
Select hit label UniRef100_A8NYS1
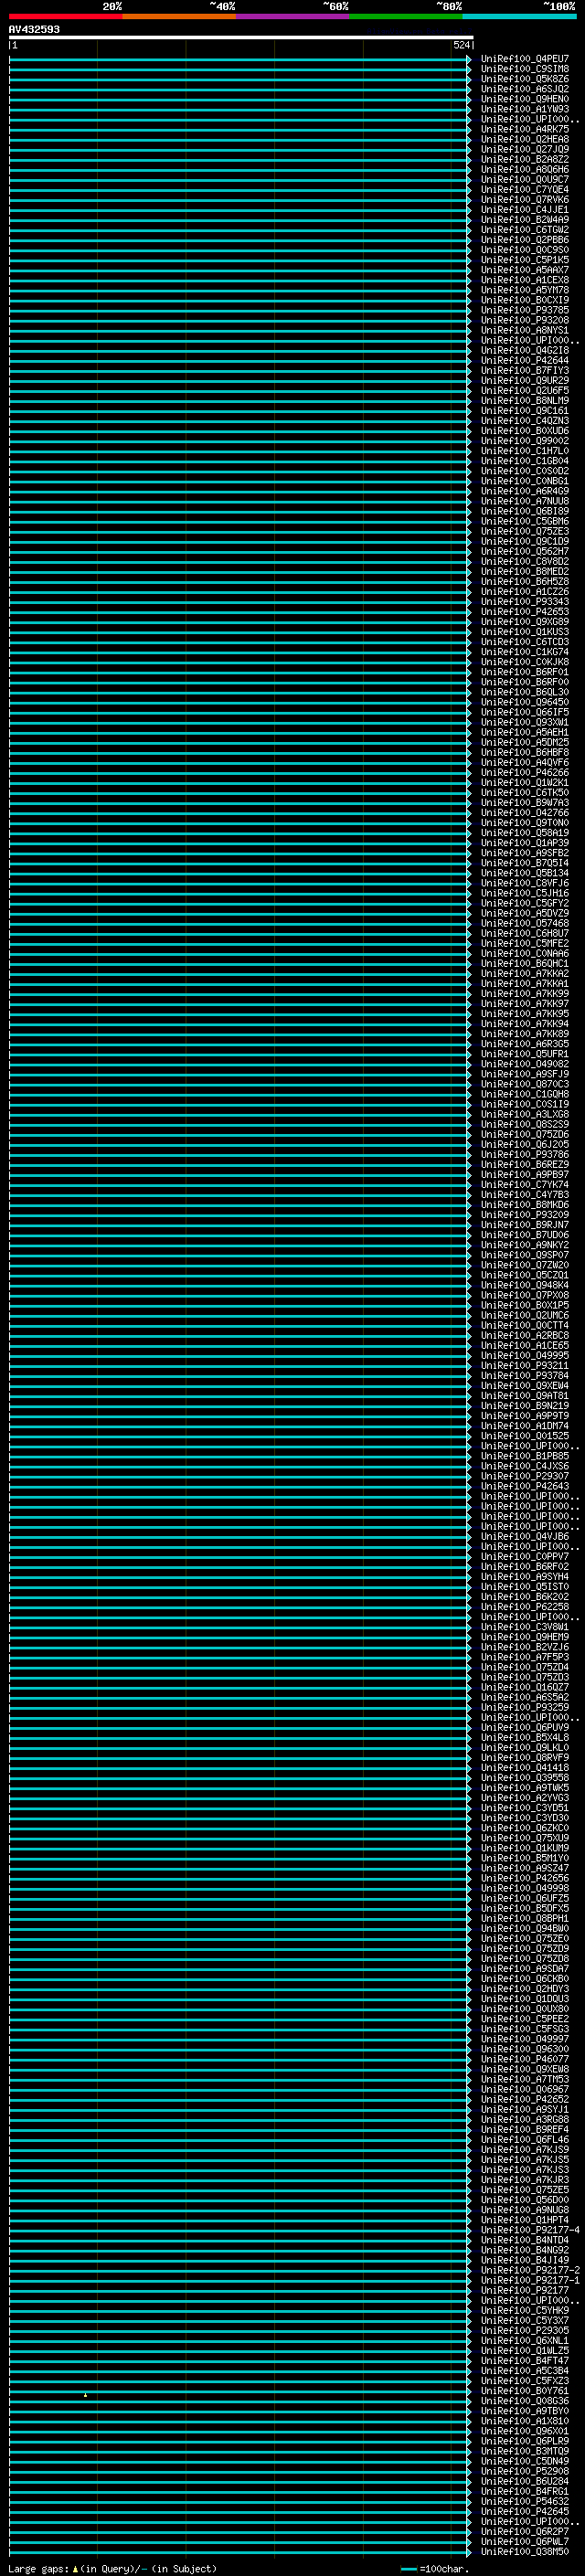coord(524,330)
